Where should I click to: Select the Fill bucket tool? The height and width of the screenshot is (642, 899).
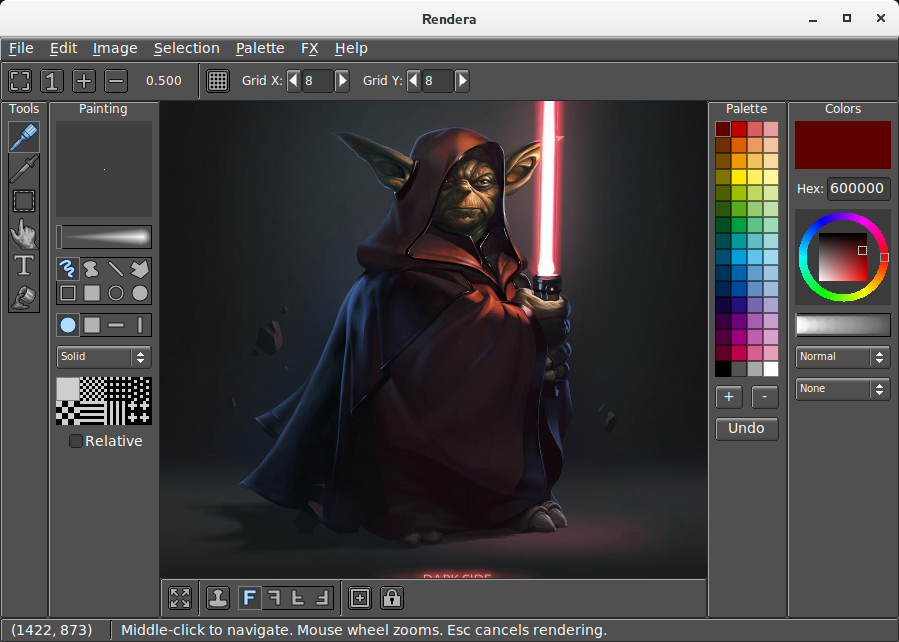pos(23,297)
